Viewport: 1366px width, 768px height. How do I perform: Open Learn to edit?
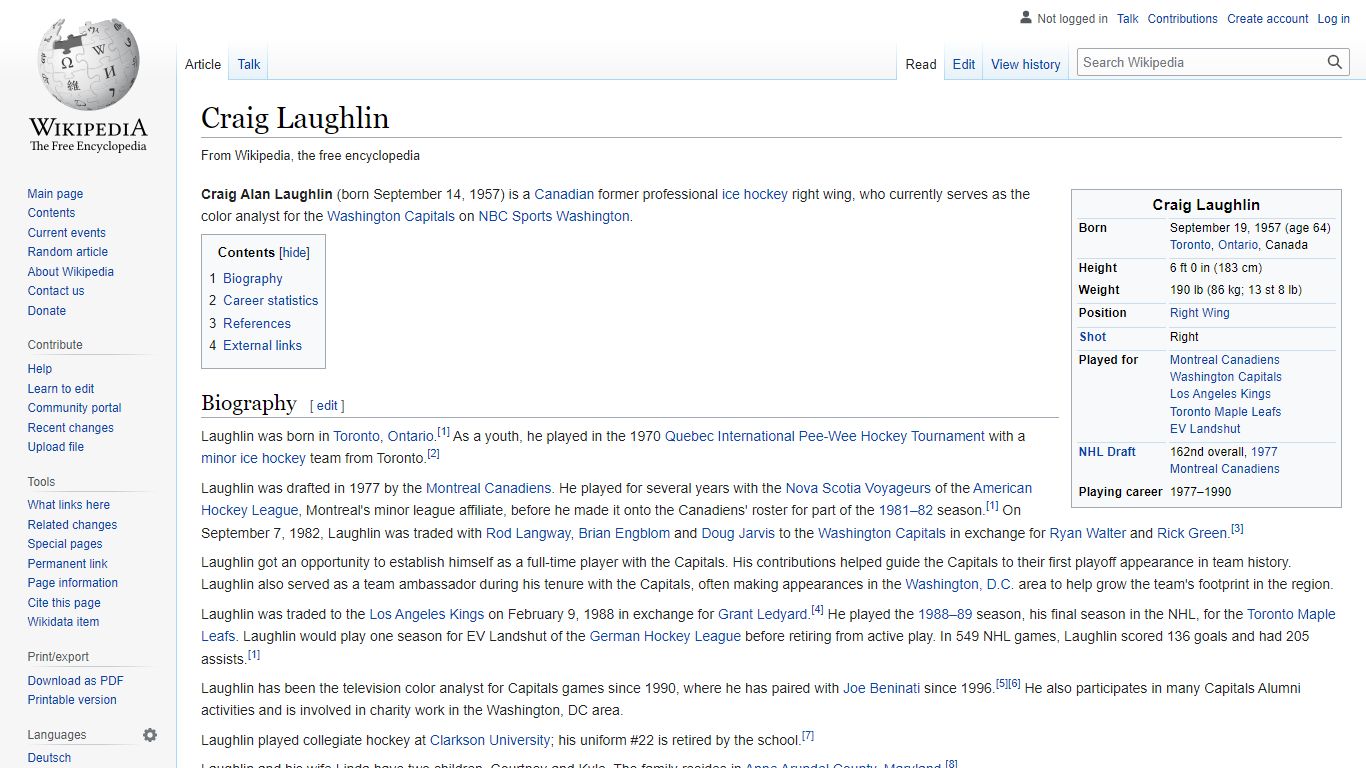tap(61, 389)
